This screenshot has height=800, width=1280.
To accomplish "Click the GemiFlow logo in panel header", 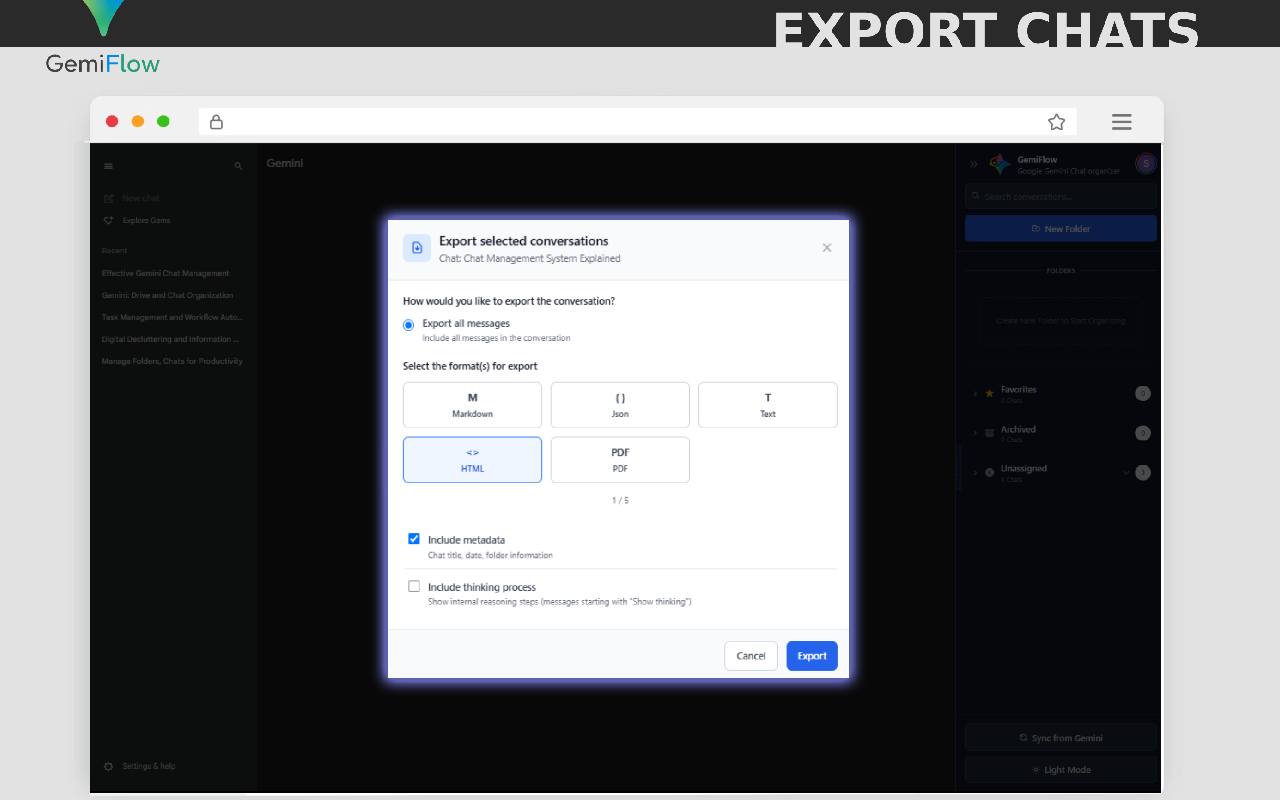I will [x=1000, y=164].
